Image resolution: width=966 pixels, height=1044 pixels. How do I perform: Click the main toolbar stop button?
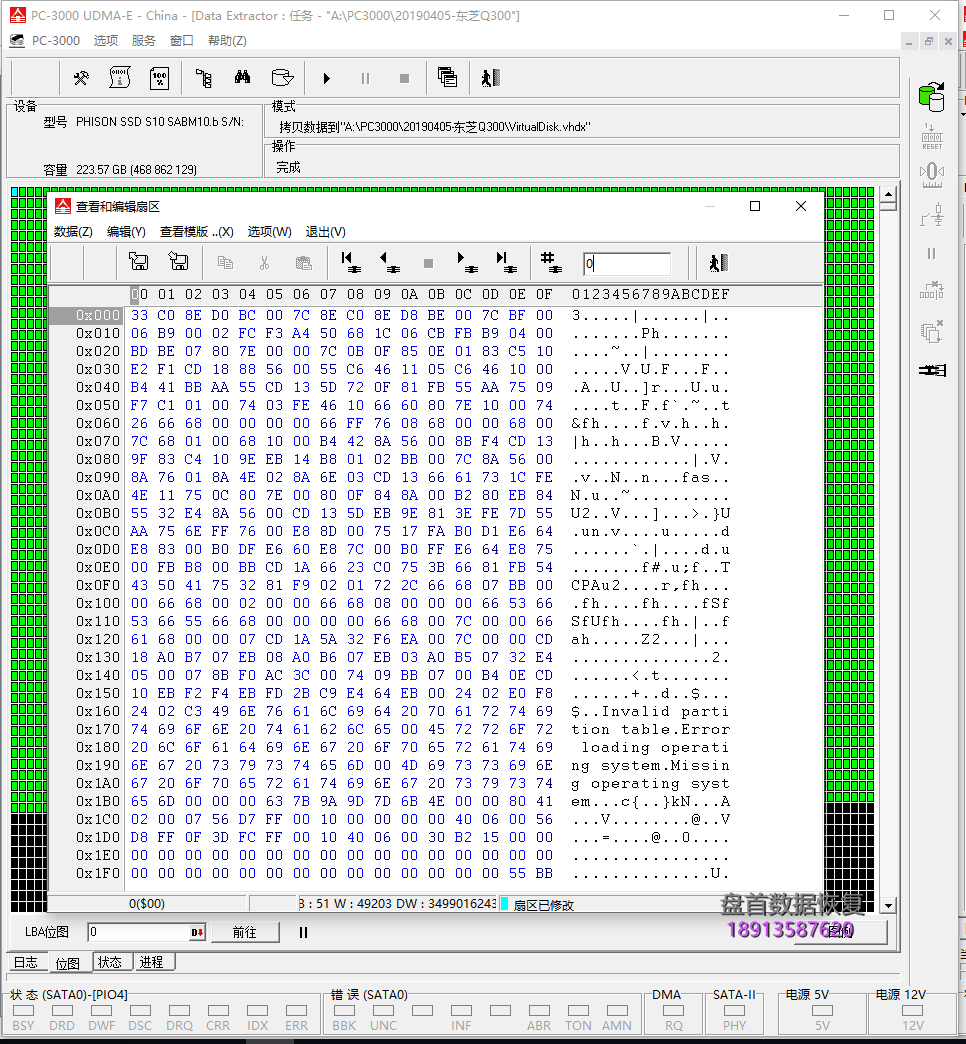(x=404, y=79)
